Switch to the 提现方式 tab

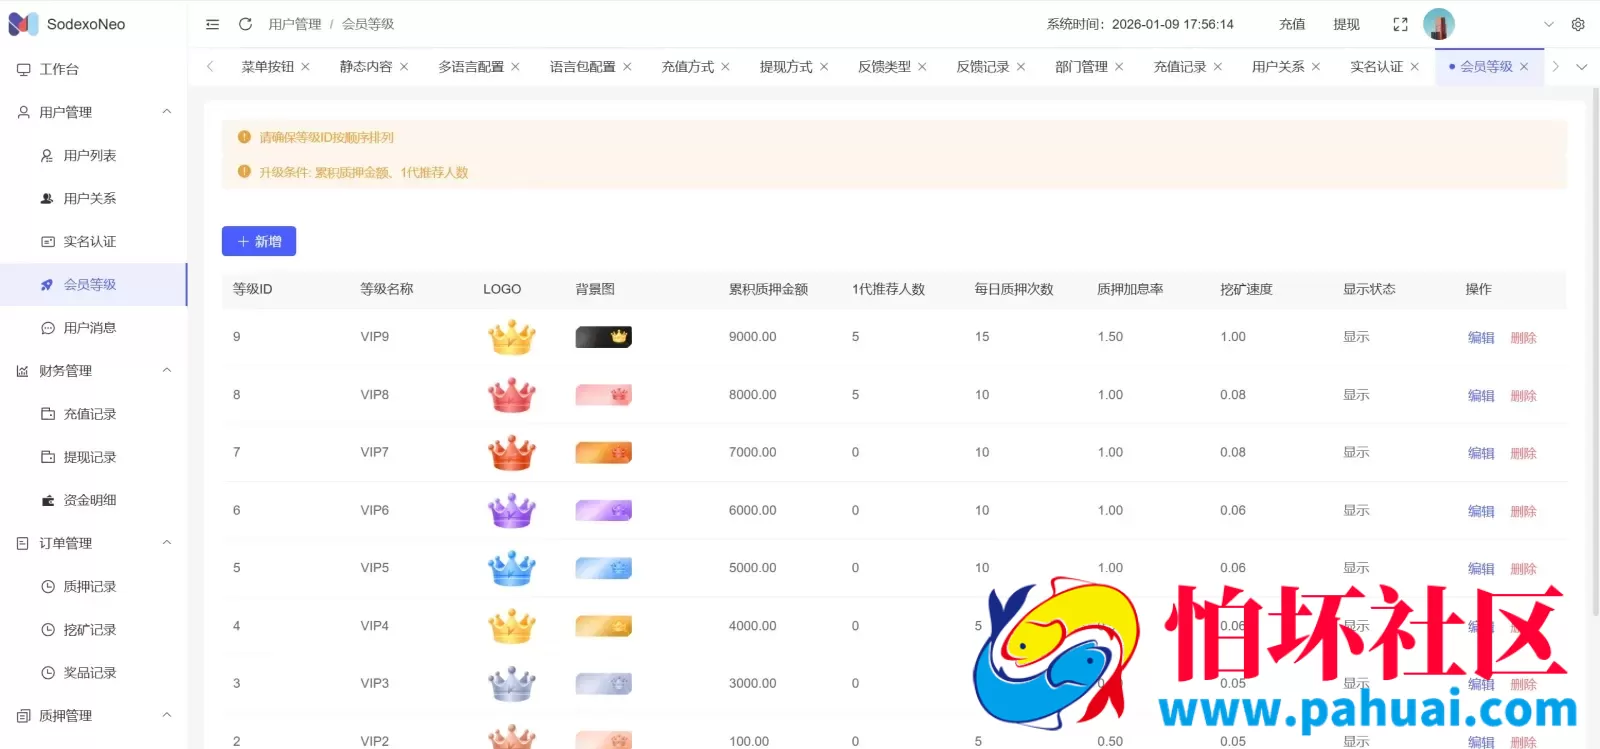[785, 67]
